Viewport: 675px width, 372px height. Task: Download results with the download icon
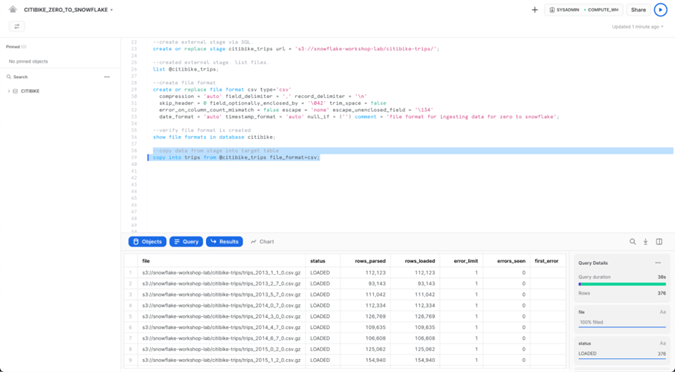tap(645, 242)
